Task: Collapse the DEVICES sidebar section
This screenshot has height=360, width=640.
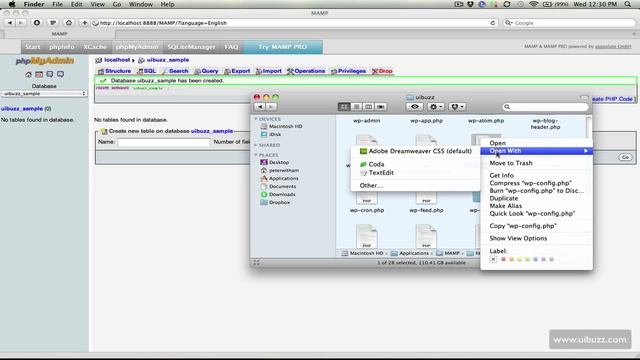Action: [256, 119]
